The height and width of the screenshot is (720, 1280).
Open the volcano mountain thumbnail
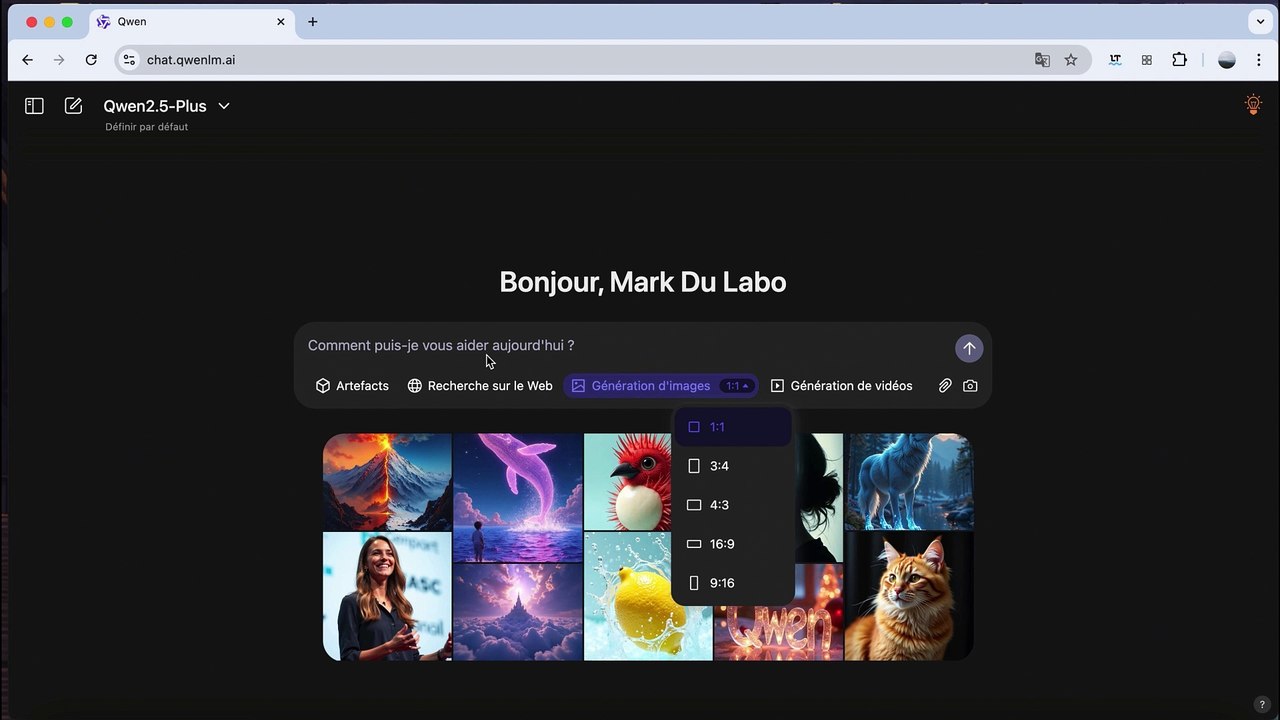(x=387, y=482)
